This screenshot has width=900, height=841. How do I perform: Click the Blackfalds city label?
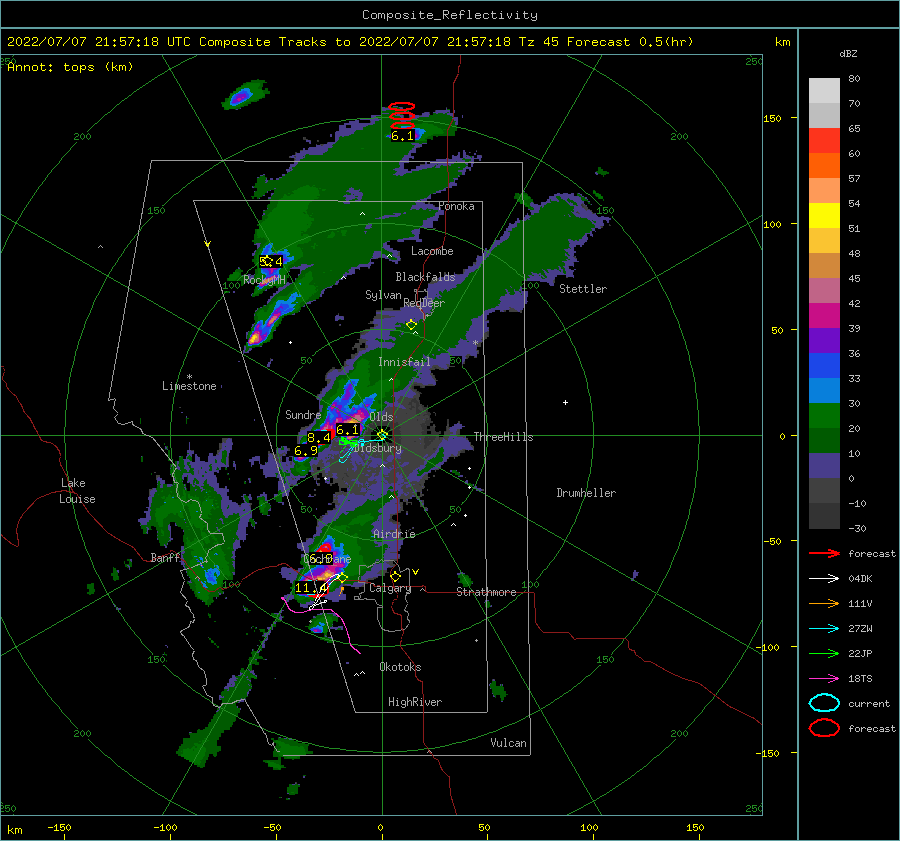tap(425, 277)
